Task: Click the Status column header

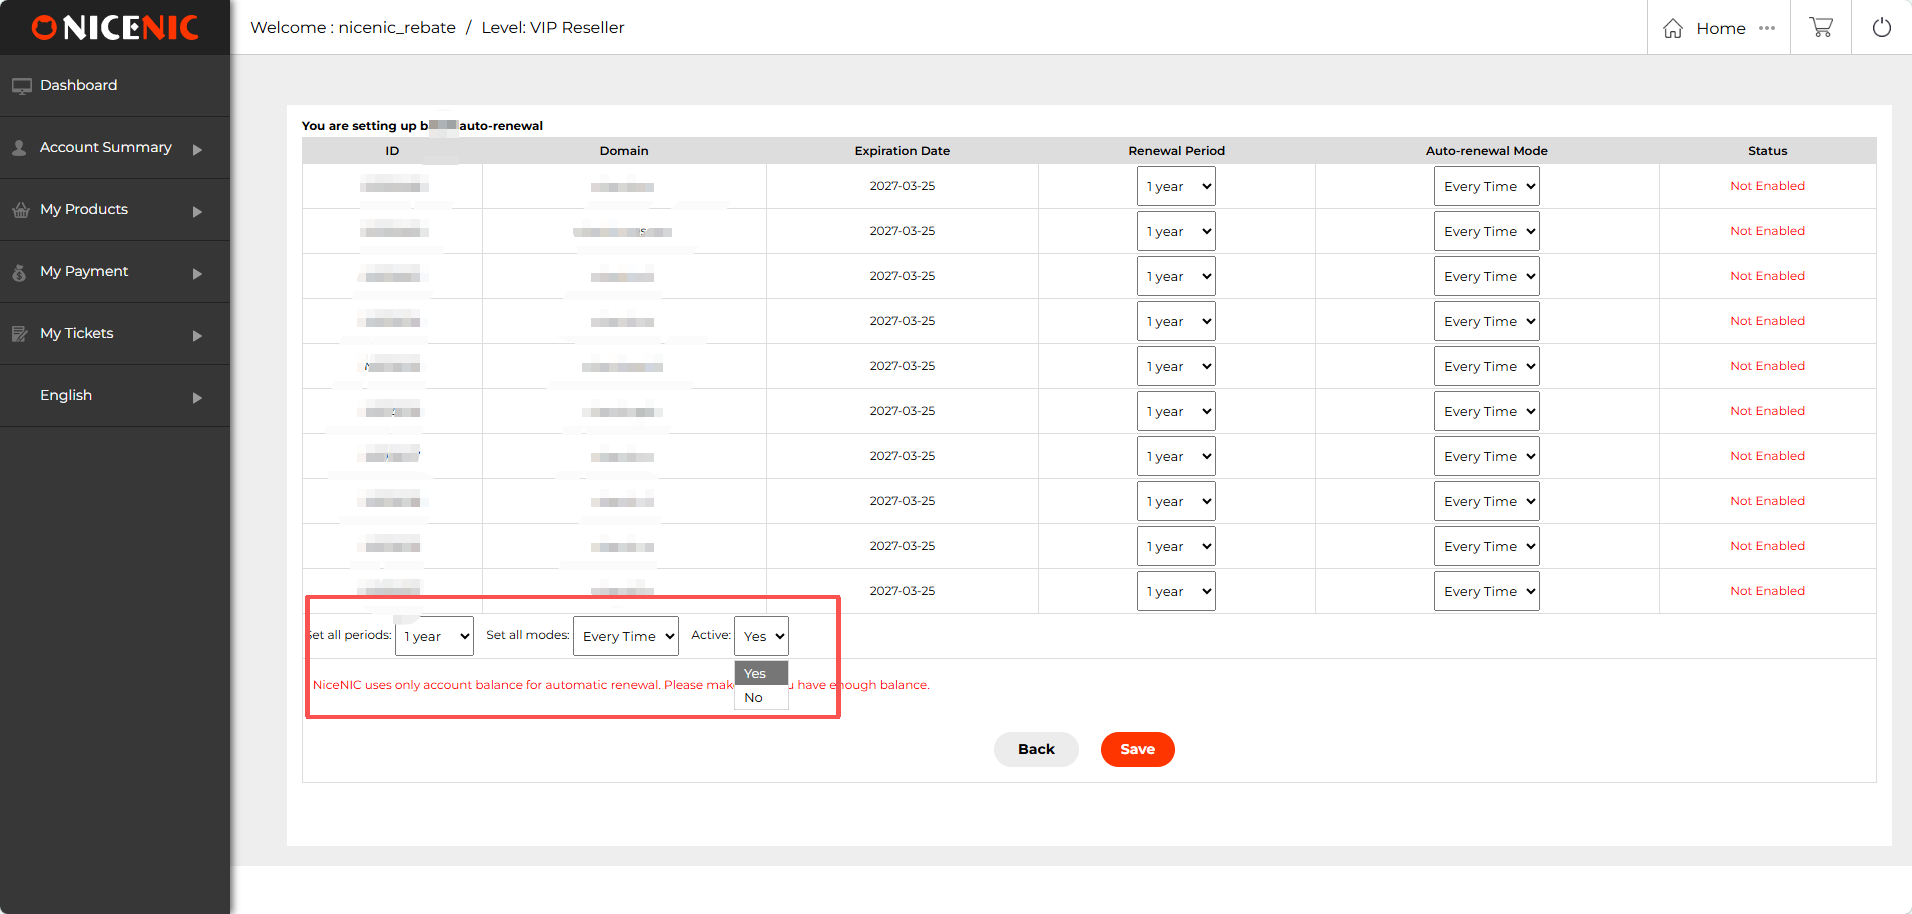Action: coord(1767,151)
